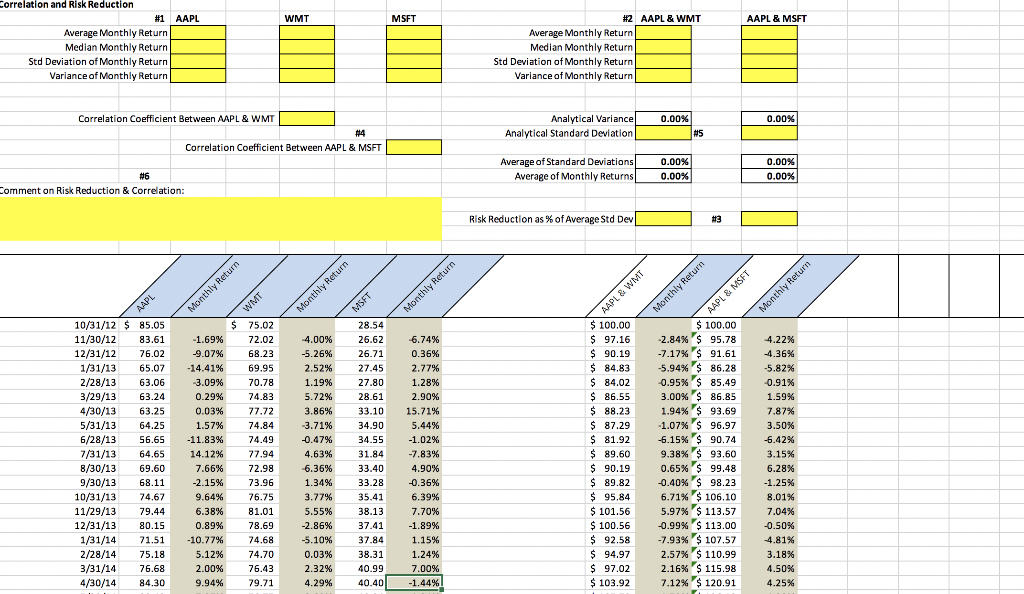Screen dimensions: 1024x594
Task: Select WMT Average Monthly Return yellow cell
Action: pos(307,33)
